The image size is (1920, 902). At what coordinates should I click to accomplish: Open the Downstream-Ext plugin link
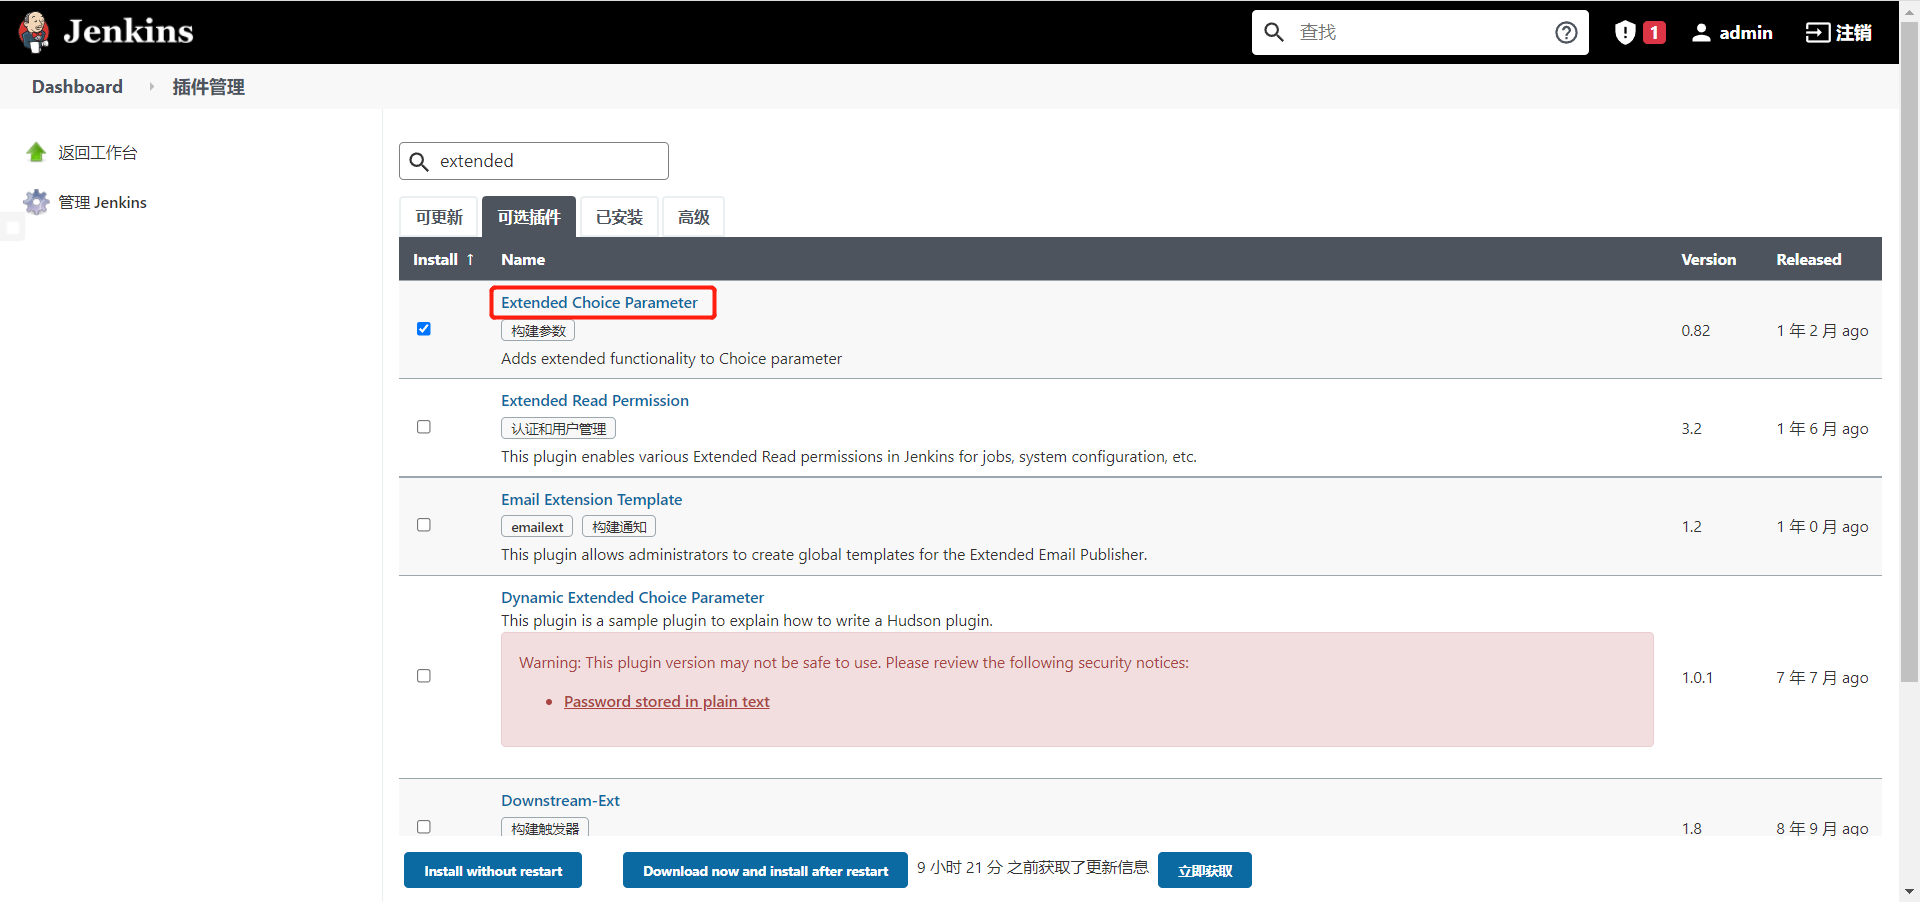pos(560,800)
